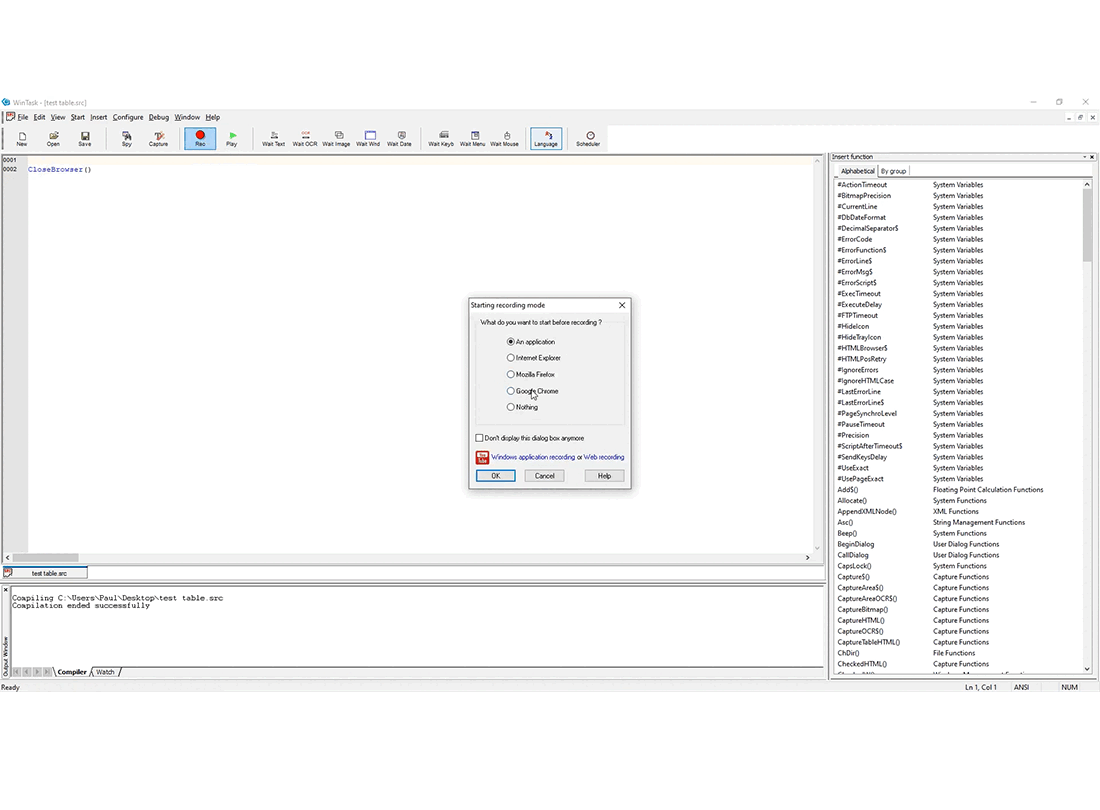
Task: Open the Configure menu
Action: pyautogui.click(x=128, y=117)
